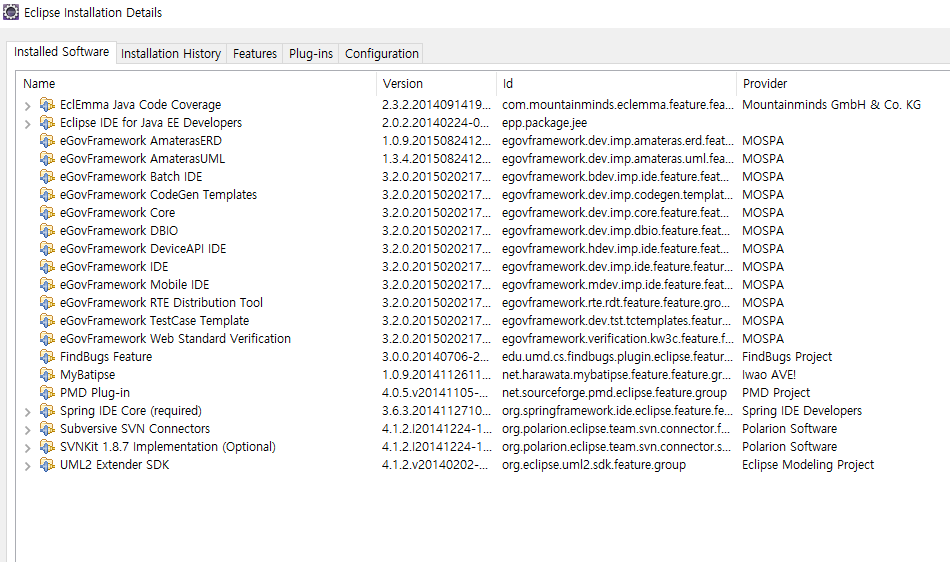Click the Eclipse Modeling Project provider cell
This screenshot has height=562, width=950.
[808, 465]
